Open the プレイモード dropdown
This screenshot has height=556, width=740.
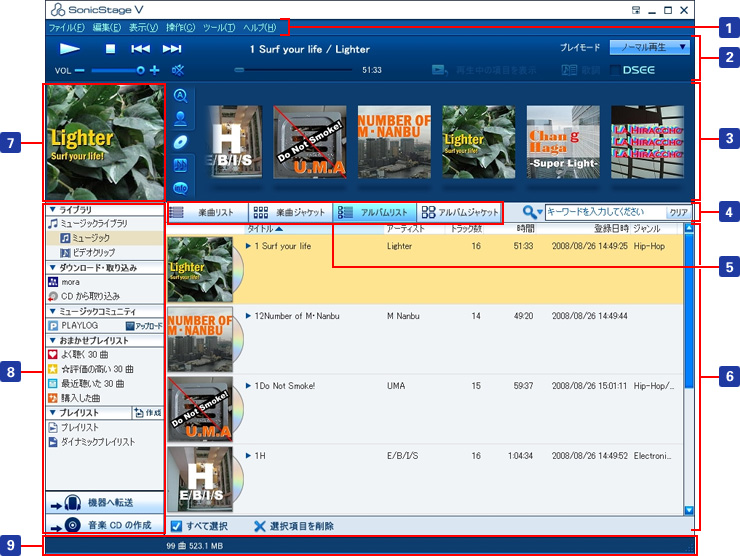(650, 47)
